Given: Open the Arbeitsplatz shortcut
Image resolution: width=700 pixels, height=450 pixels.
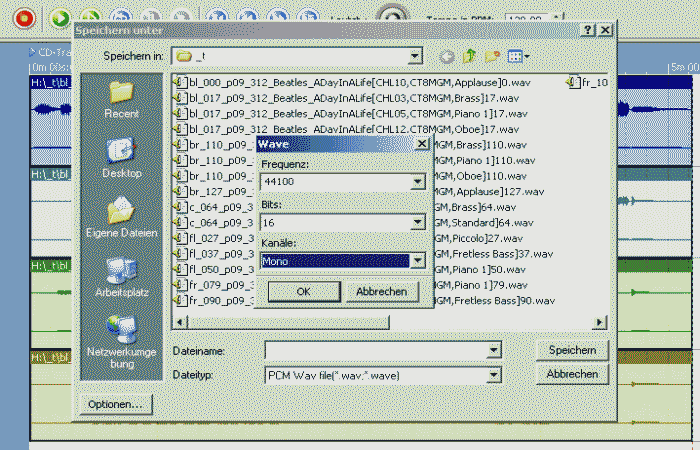Looking at the screenshot, I should (x=121, y=278).
